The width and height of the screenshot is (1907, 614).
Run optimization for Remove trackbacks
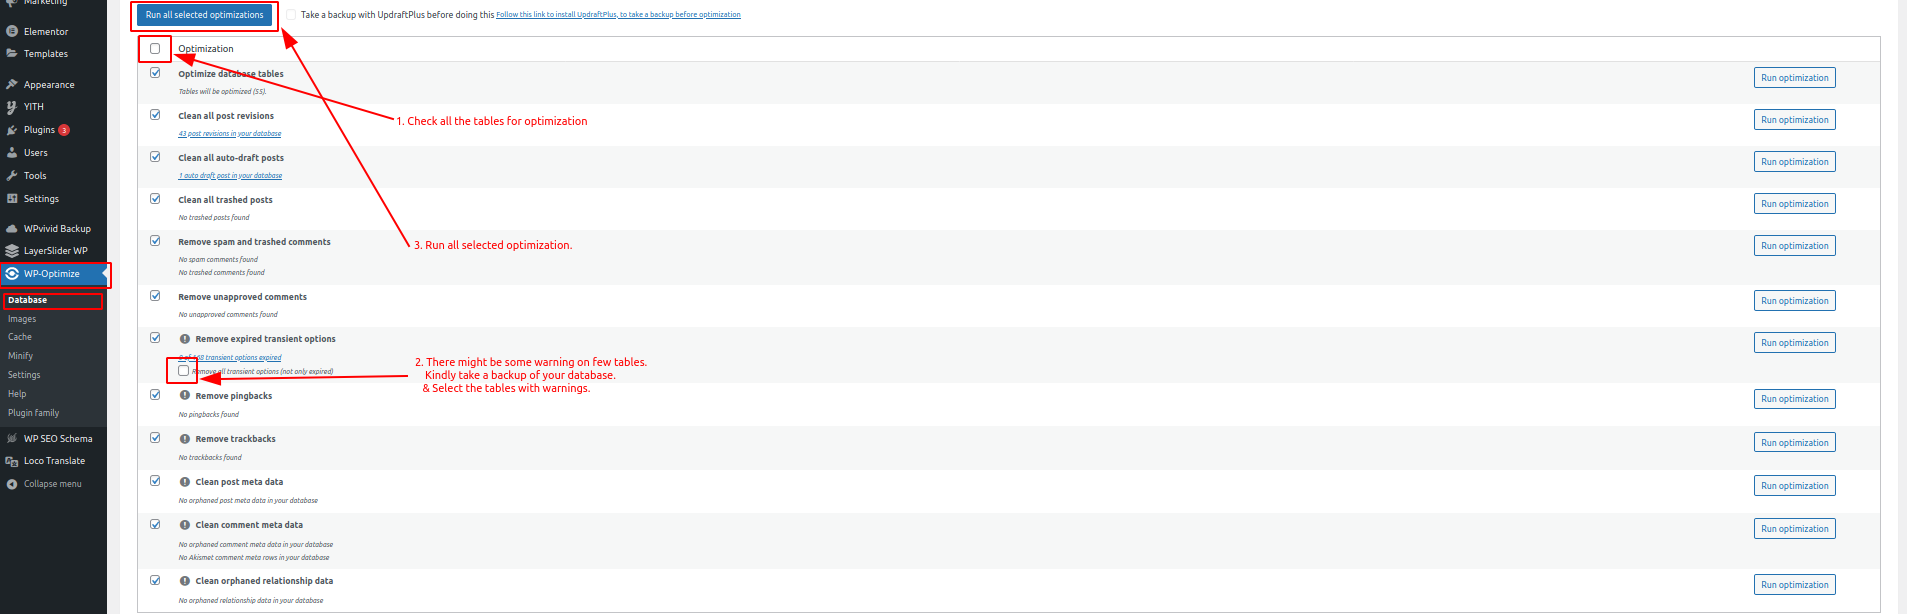tap(1794, 443)
